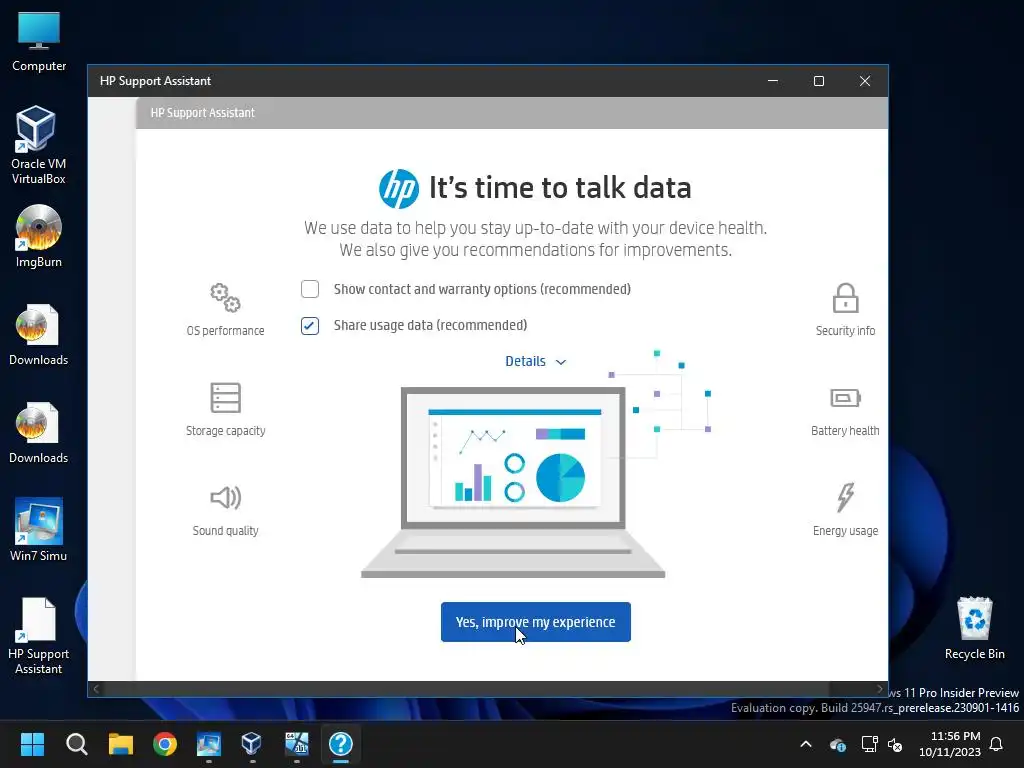Screen dimensions: 1024x768
Task: Show hidden icons in the system tray
Action: click(806, 744)
